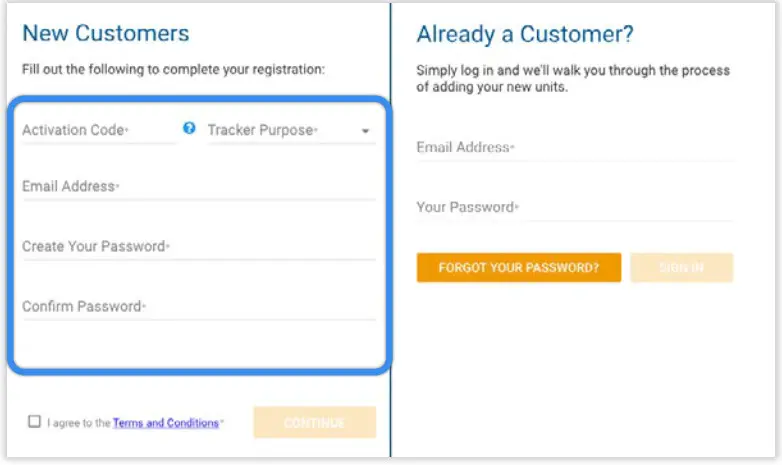Focus the Activation Code field
The image size is (782, 465).
98,130
